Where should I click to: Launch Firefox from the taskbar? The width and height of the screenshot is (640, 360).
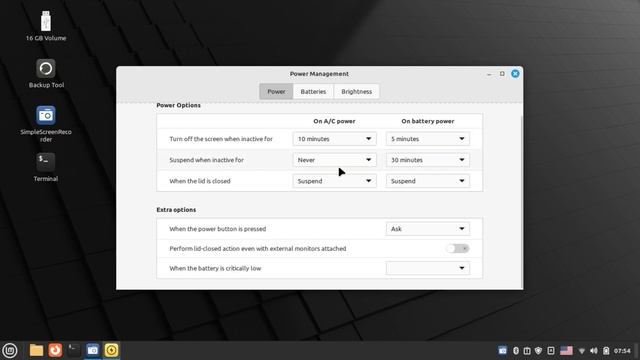coord(55,350)
